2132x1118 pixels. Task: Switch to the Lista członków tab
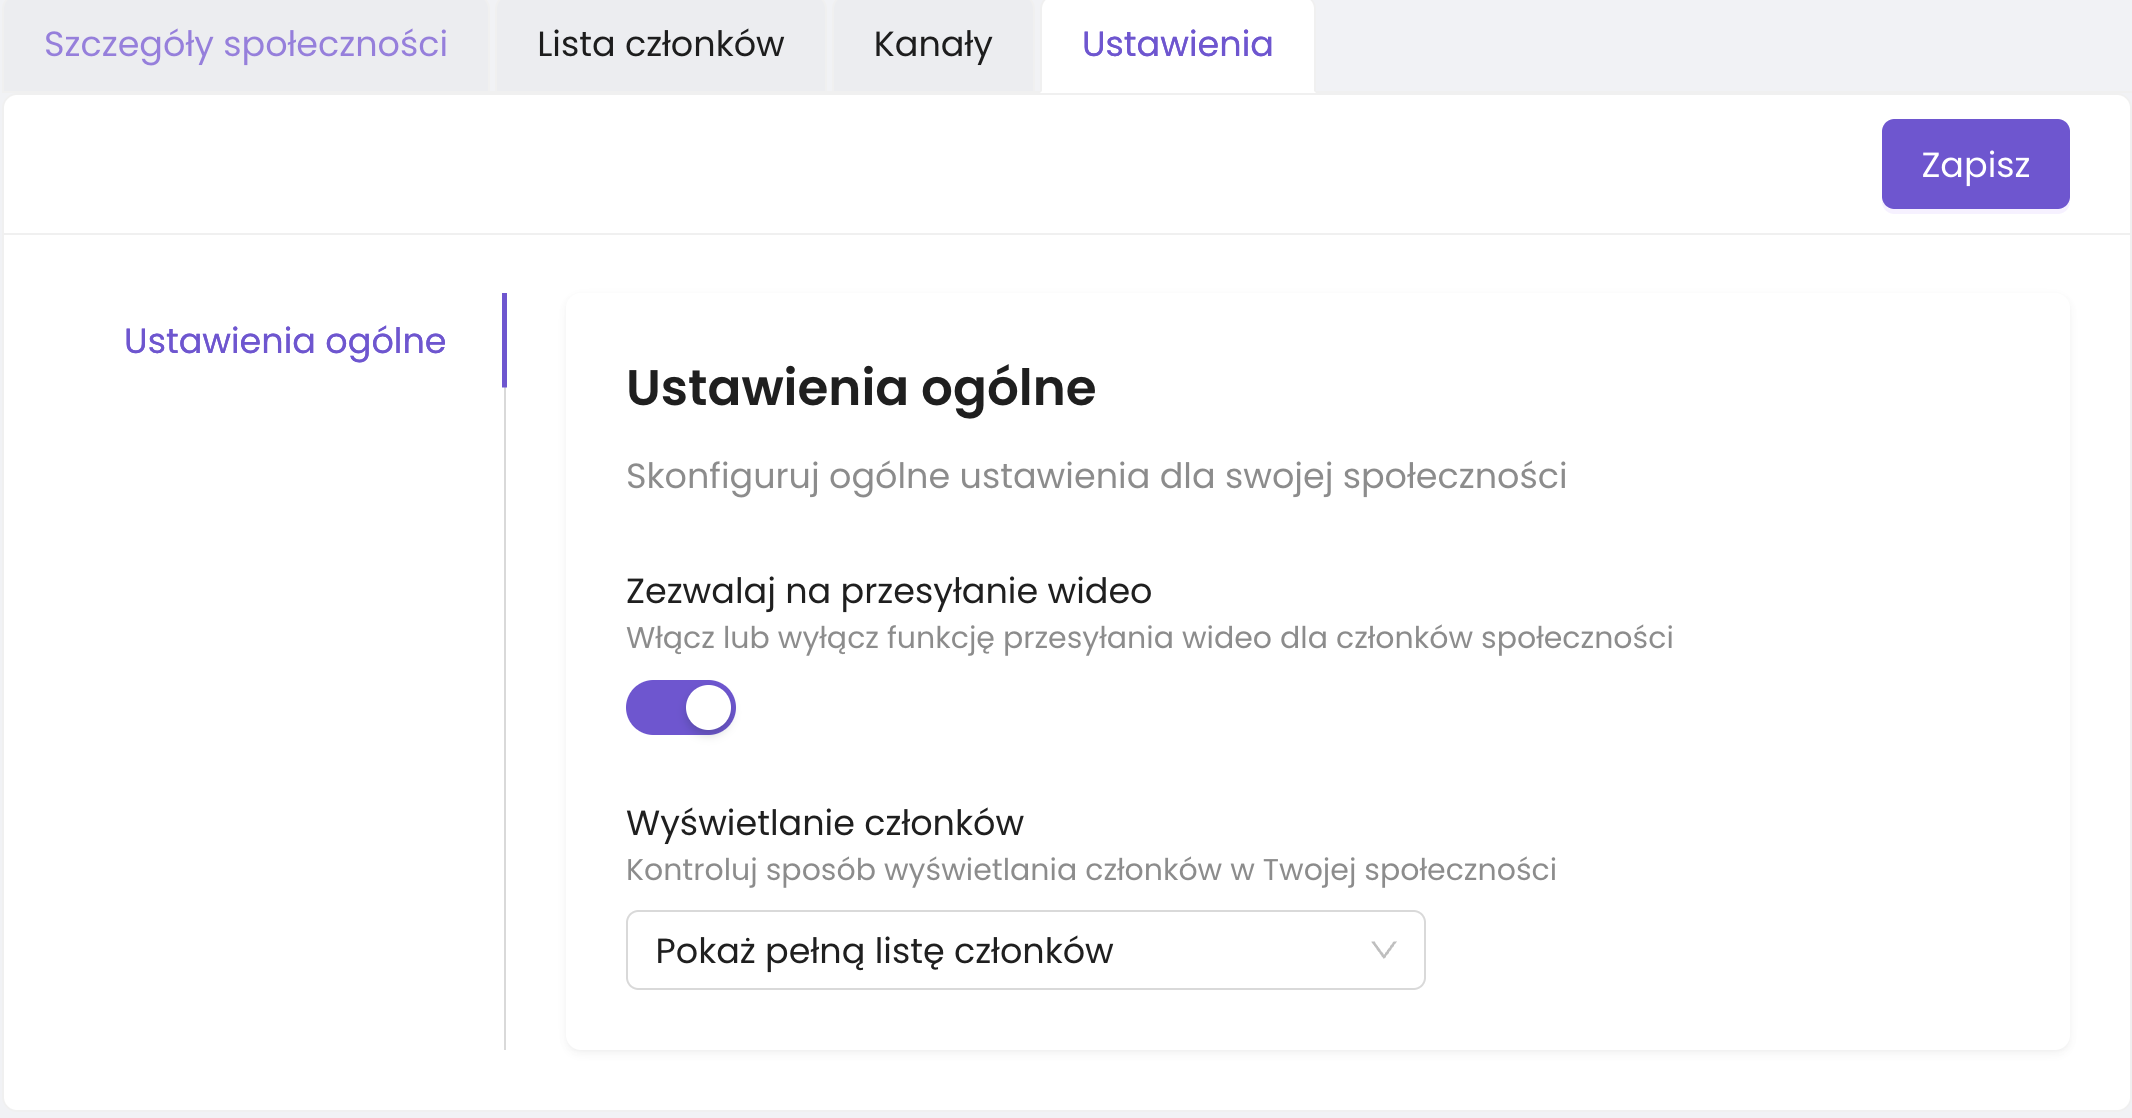660,45
